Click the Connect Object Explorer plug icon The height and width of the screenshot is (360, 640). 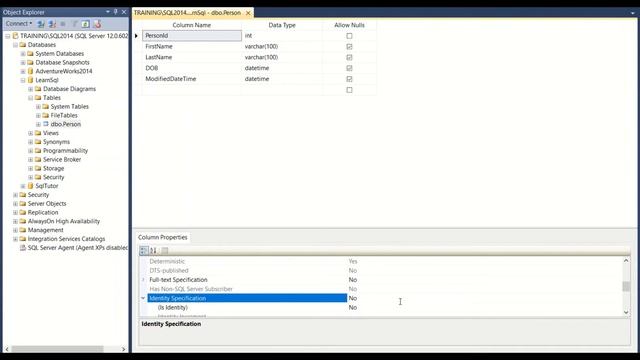pos(41,24)
